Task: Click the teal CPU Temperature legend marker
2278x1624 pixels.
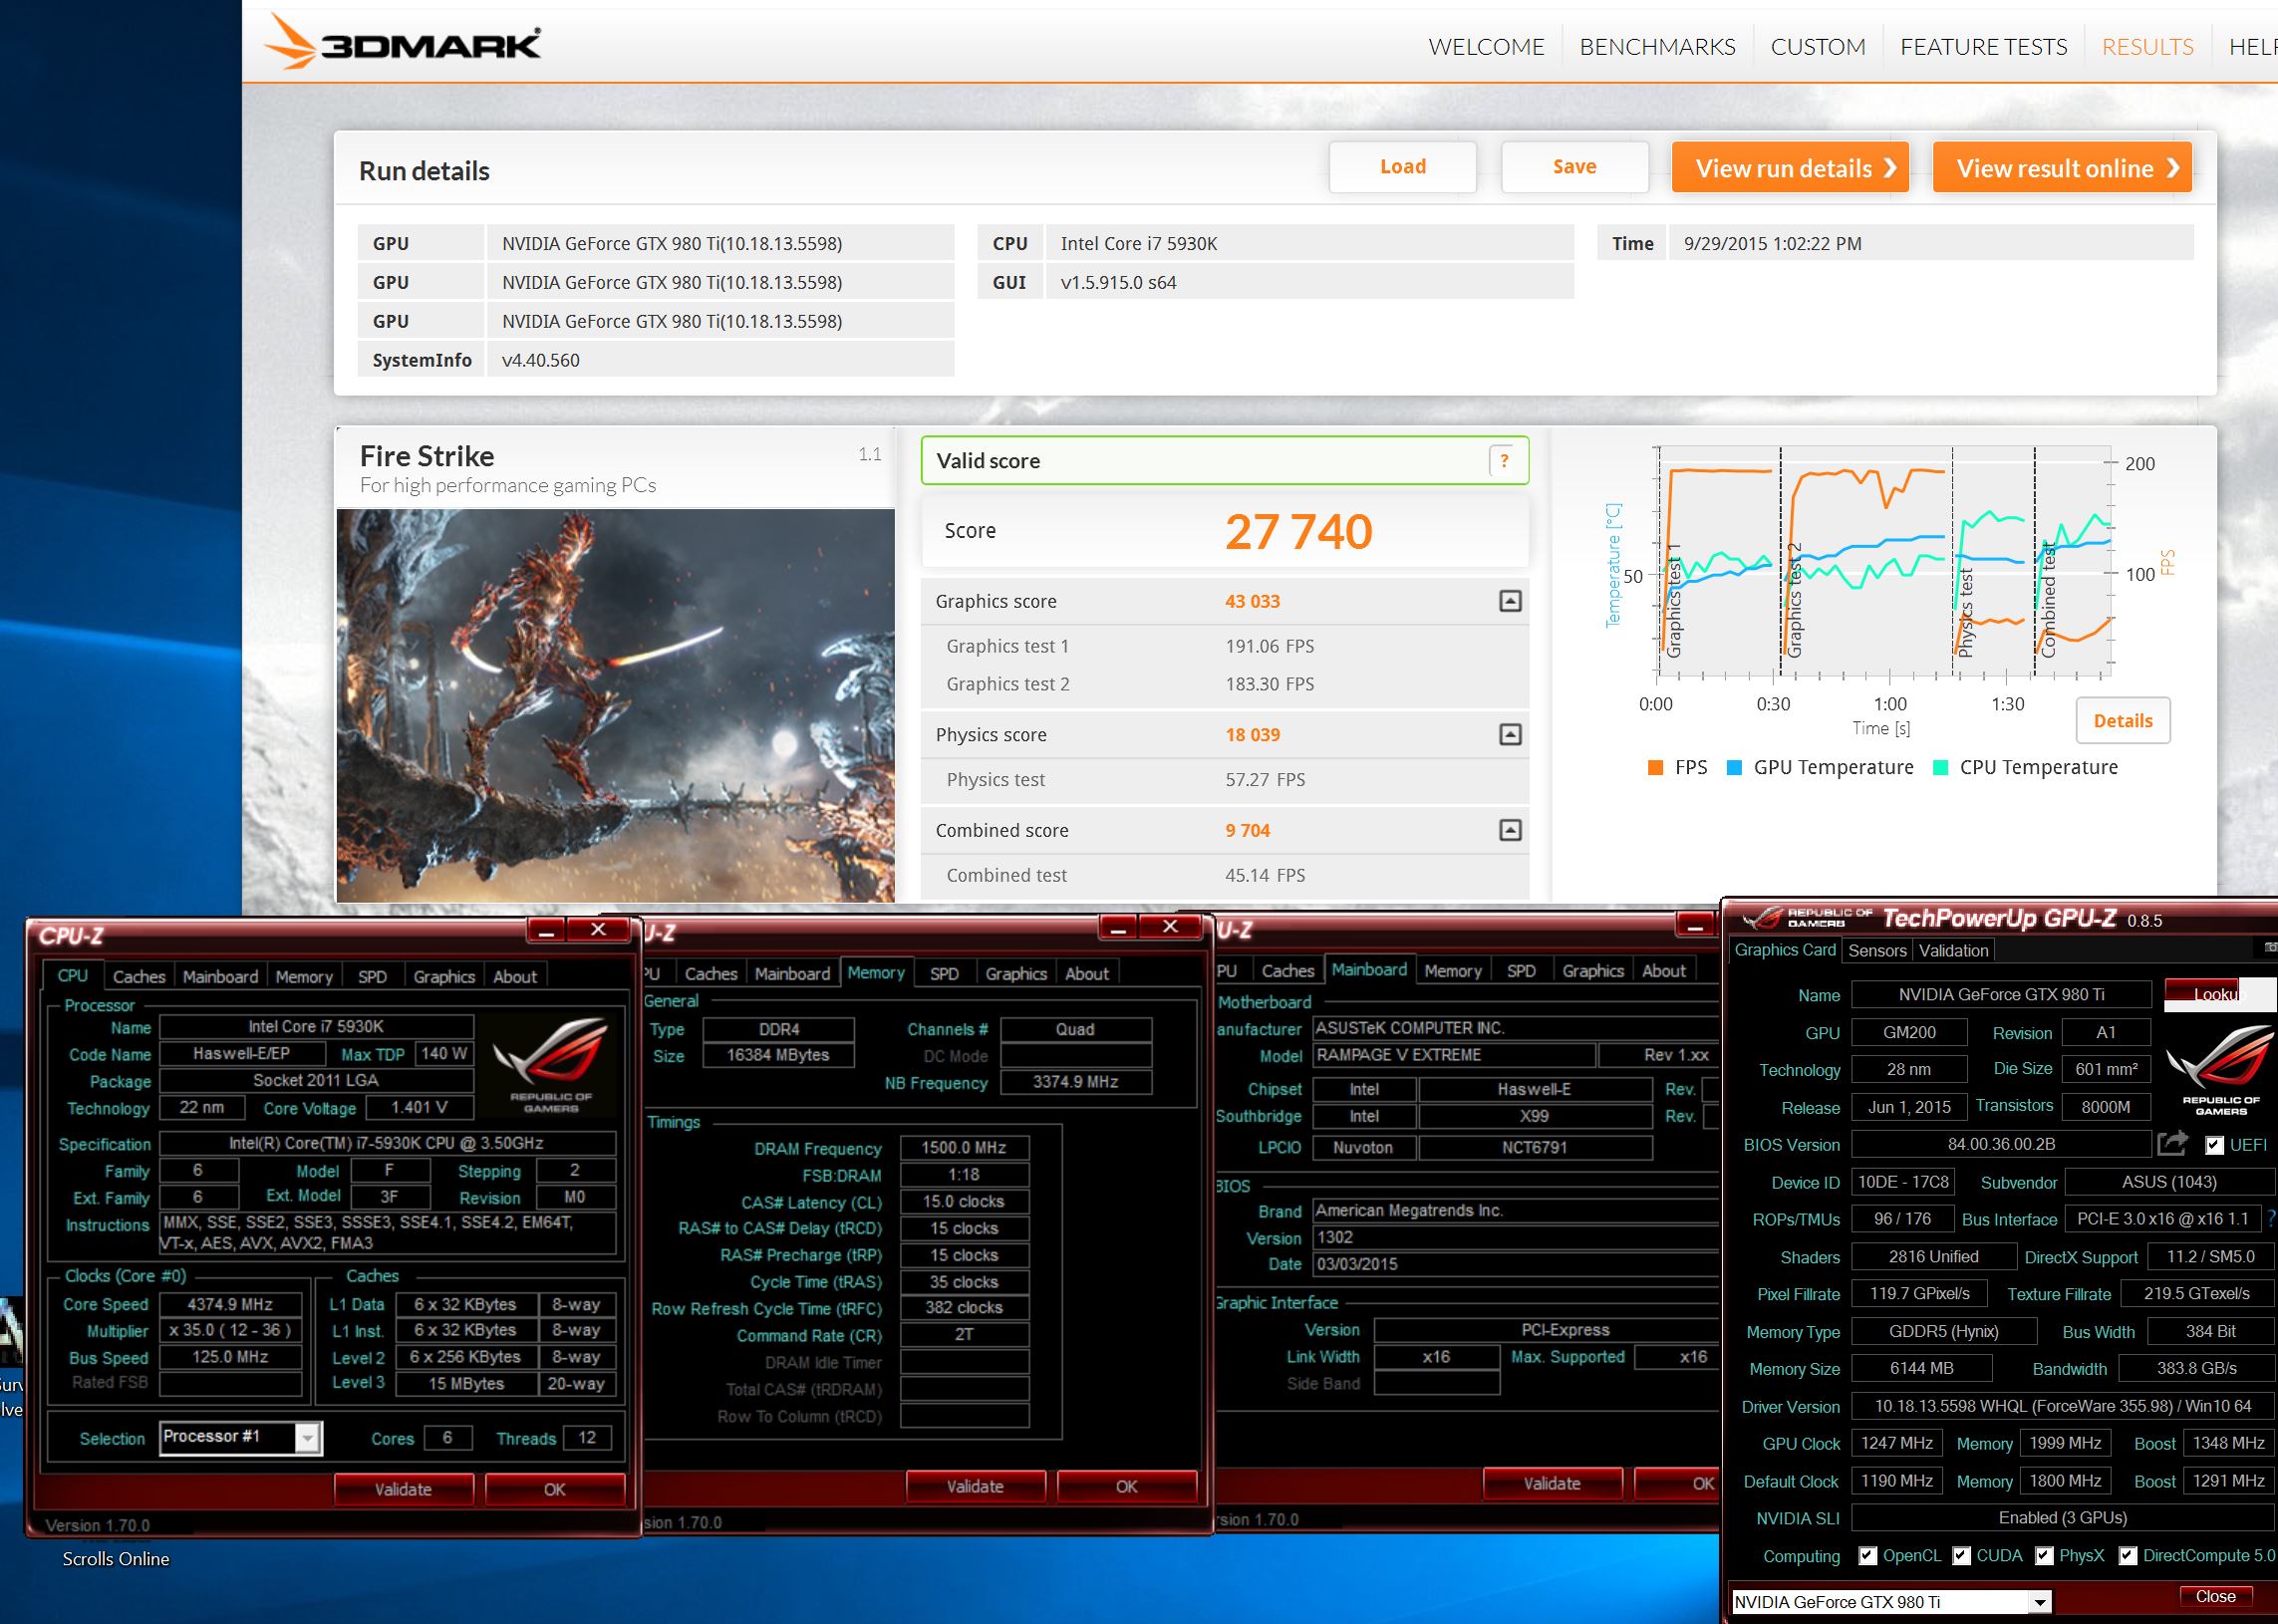Action: (x=1941, y=768)
